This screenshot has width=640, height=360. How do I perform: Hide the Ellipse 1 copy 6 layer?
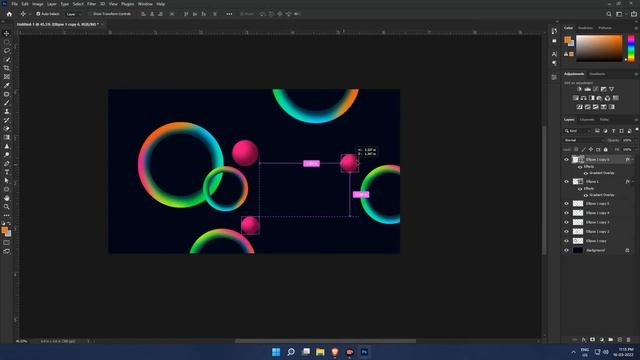567,160
